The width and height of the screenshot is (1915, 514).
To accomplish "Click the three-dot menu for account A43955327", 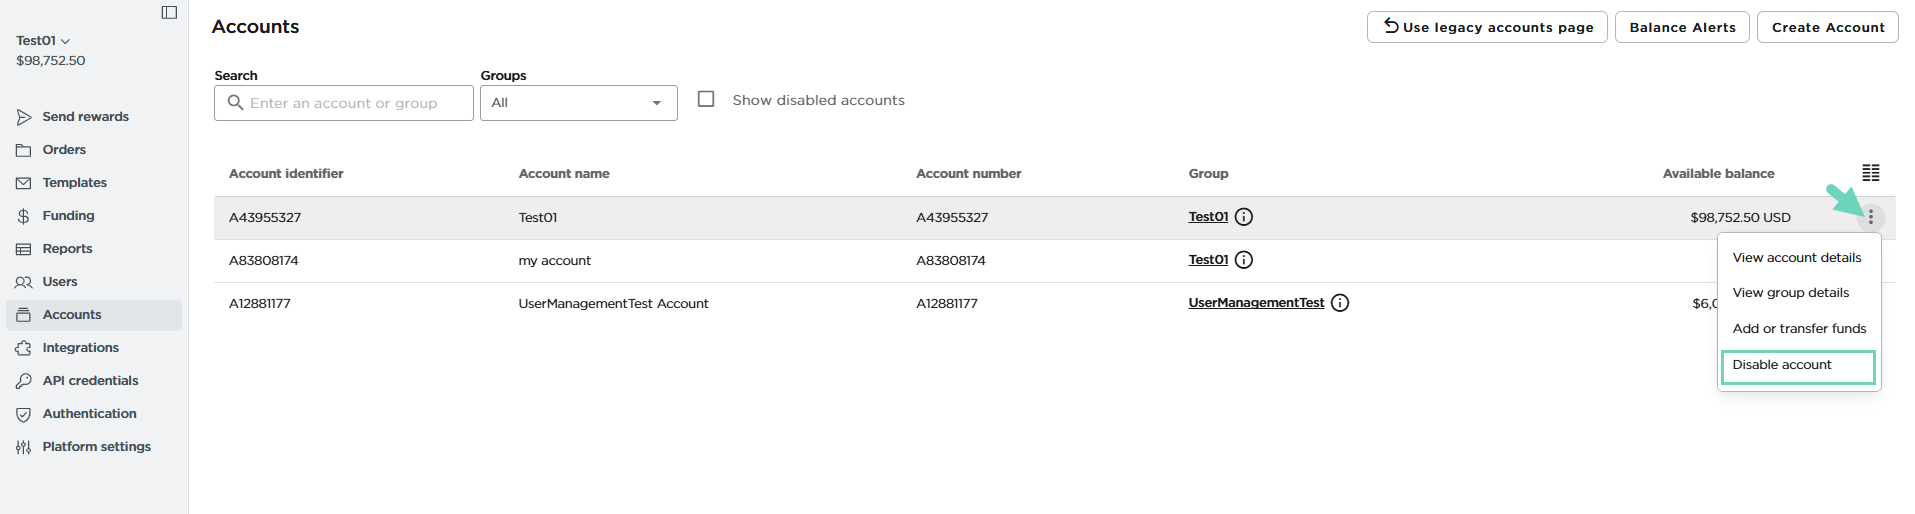I will 1870,217.
